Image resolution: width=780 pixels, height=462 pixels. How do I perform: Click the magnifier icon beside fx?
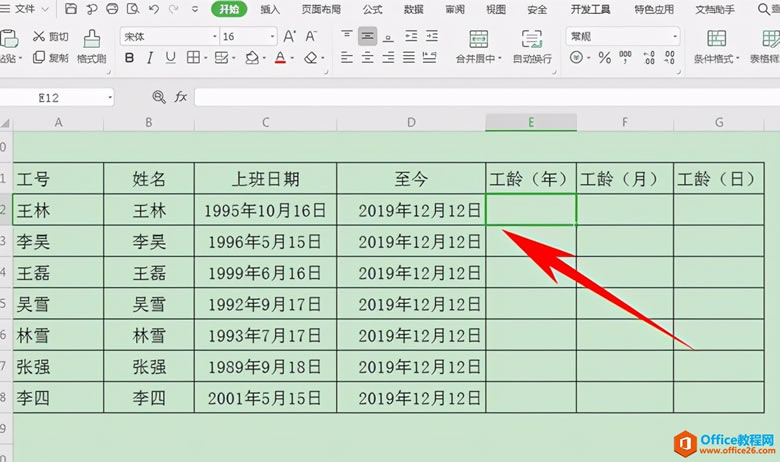(x=159, y=97)
